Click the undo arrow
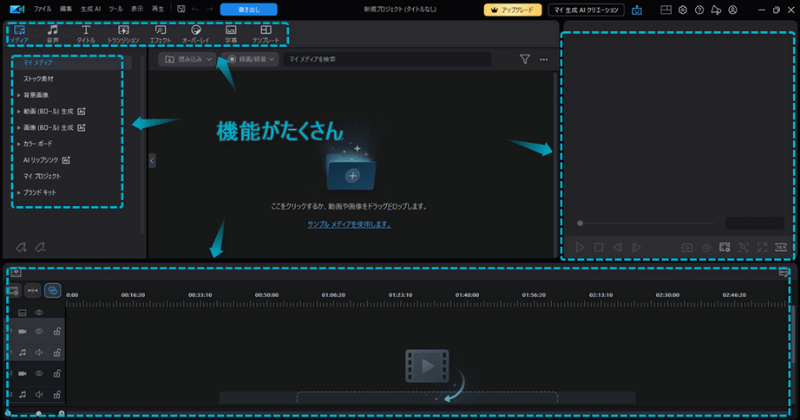This screenshot has height=420, width=800. click(x=195, y=9)
